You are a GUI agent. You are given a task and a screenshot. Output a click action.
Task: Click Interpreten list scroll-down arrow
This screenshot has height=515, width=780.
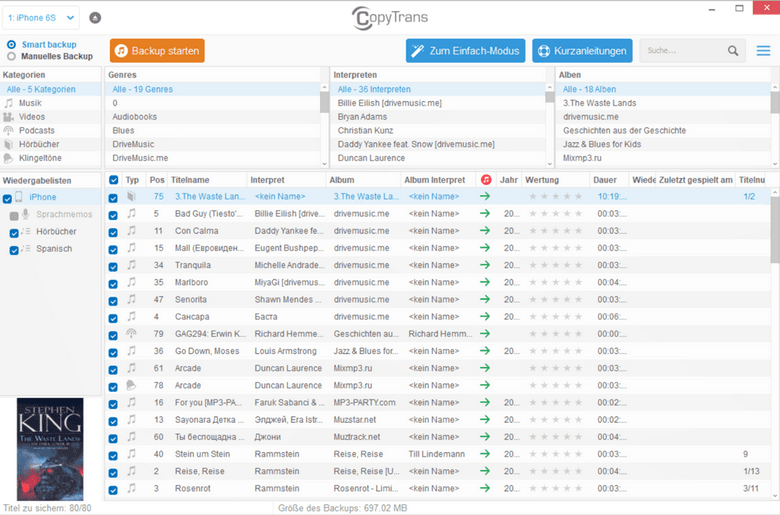click(x=550, y=164)
